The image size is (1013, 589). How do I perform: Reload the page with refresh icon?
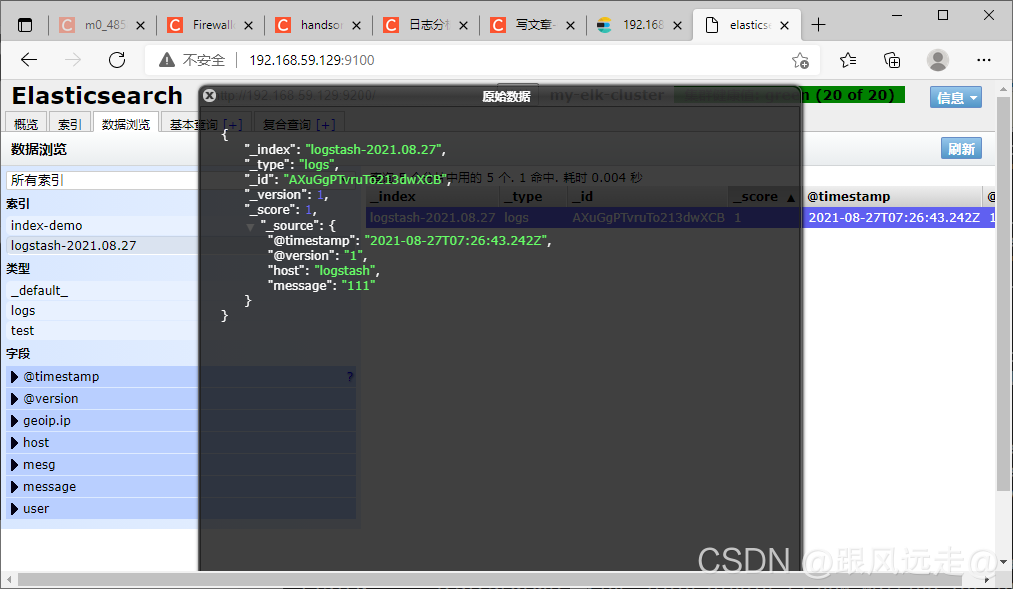pyautogui.click(x=117, y=60)
